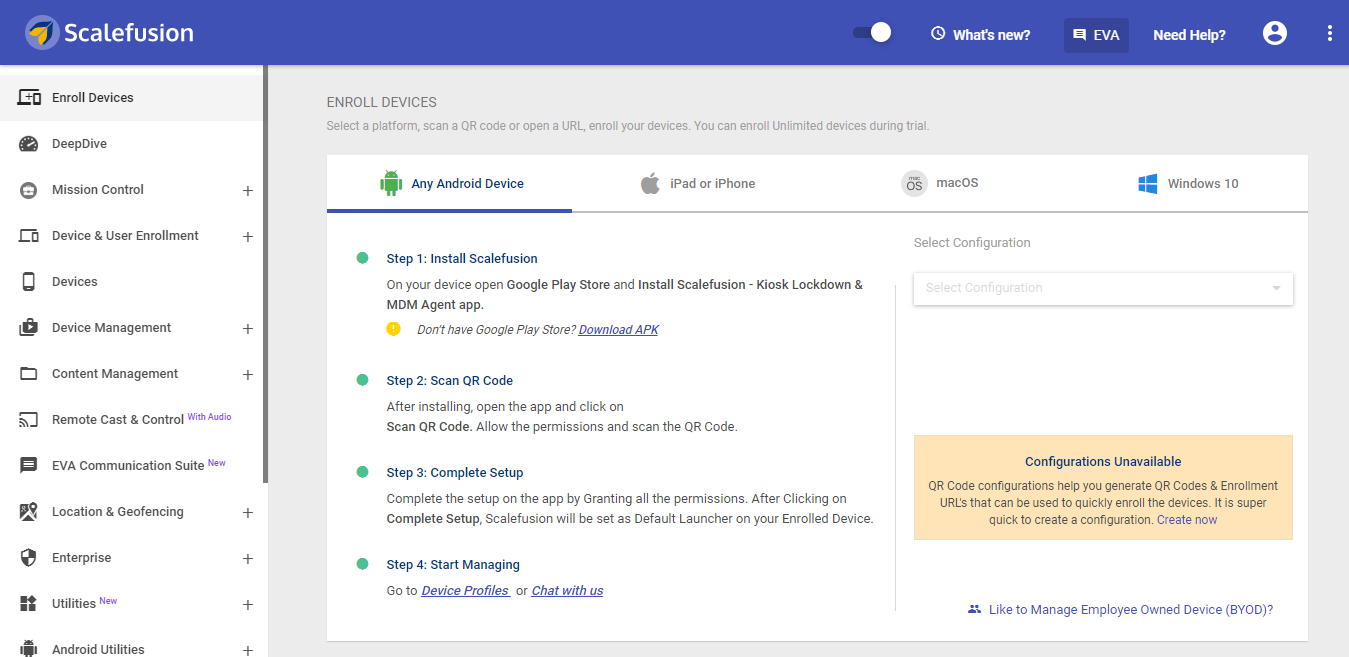
Task: Open Enroll Devices in the sidebar
Action: (132, 98)
